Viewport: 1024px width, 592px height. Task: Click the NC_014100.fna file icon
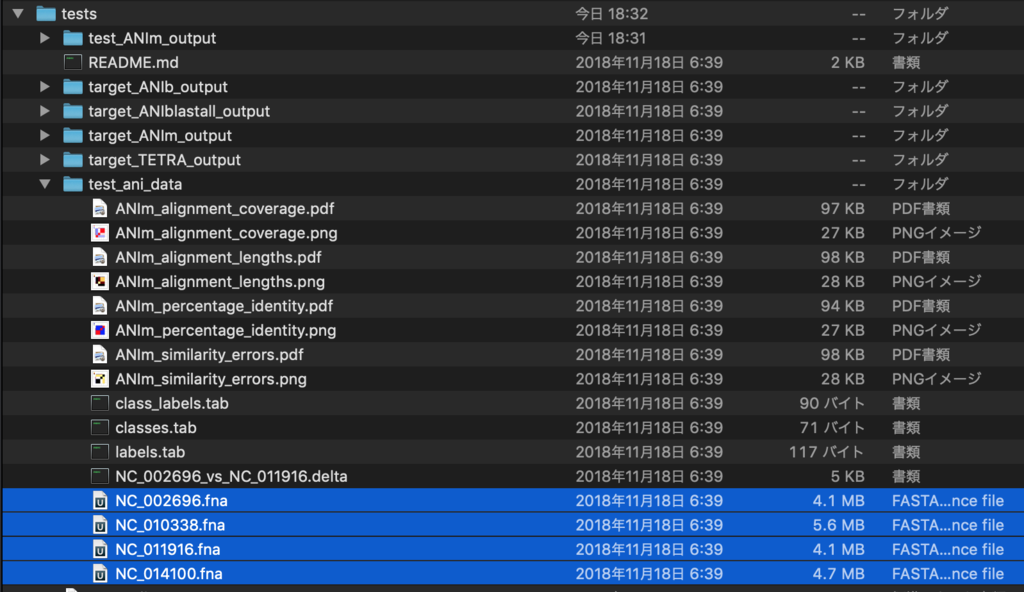(x=99, y=574)
